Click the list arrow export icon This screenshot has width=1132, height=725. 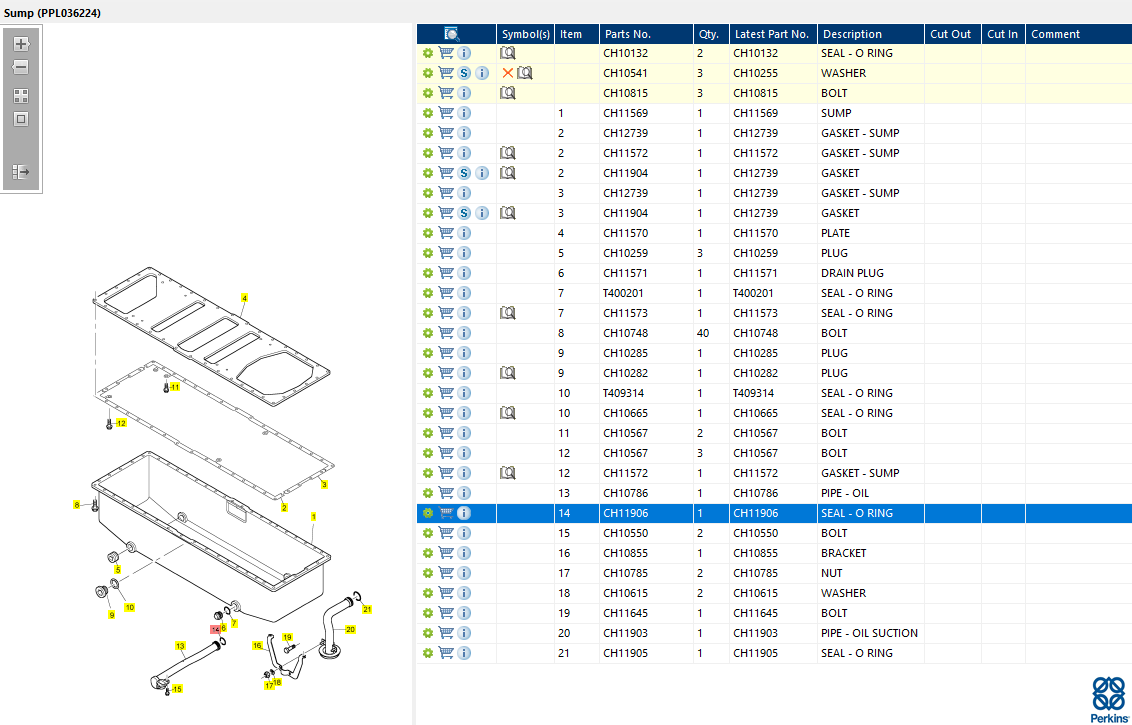(x=20, y=172)
